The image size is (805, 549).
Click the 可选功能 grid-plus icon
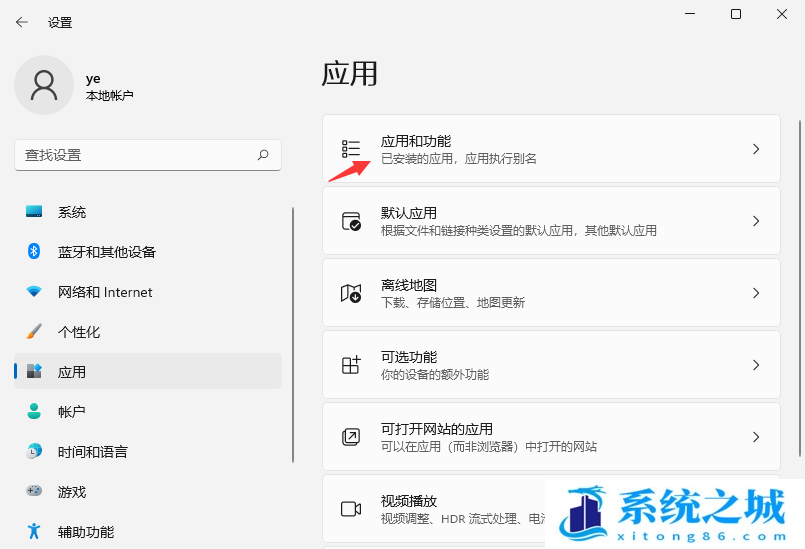pyautogui.click(x=351, y=365)
